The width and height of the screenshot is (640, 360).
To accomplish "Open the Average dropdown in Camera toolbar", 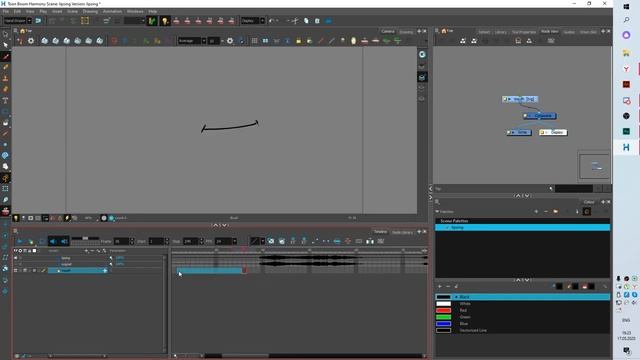I will click(x=204, y=41).
